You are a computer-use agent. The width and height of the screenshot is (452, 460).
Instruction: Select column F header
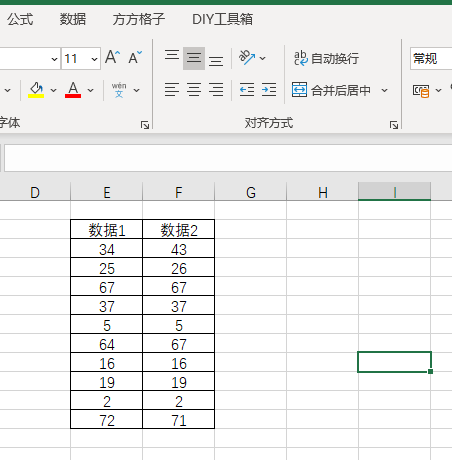pos(179,192)
